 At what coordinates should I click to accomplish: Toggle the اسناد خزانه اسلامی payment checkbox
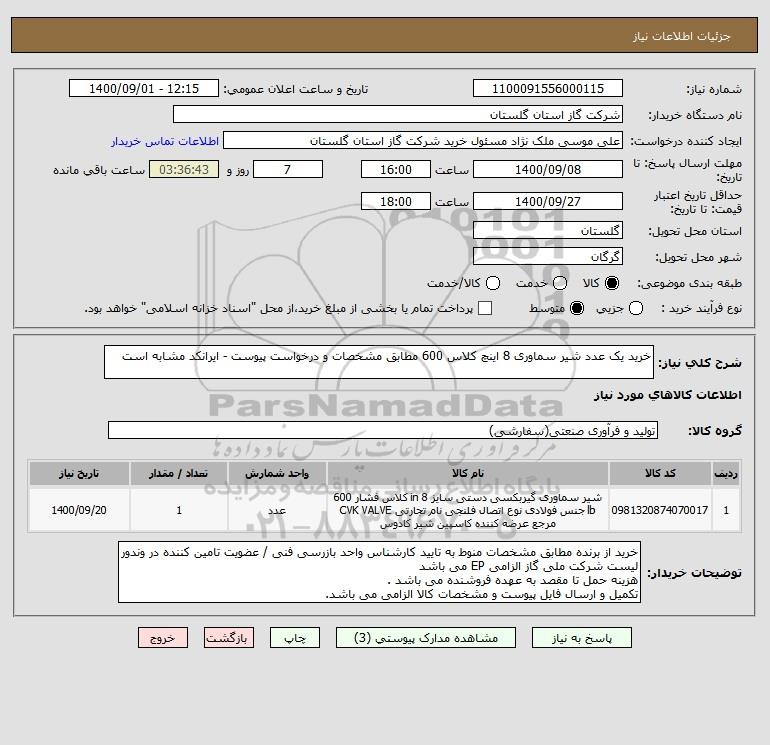coord(485,308)
